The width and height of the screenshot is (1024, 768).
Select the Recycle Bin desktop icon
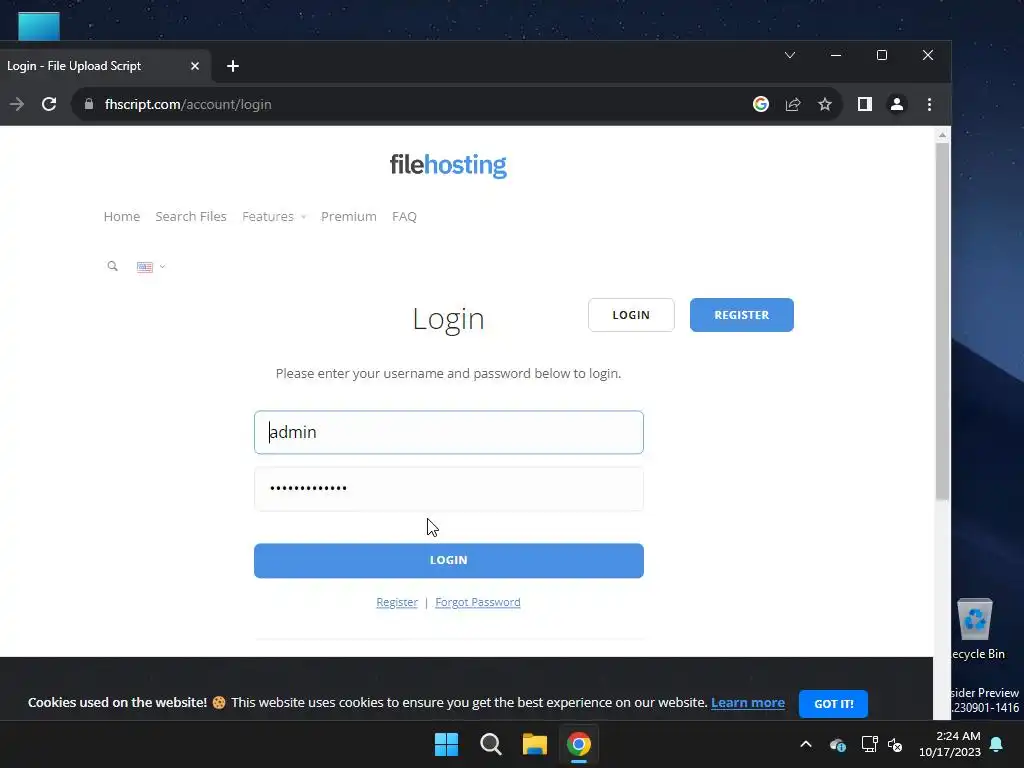[x=976, y=630]
